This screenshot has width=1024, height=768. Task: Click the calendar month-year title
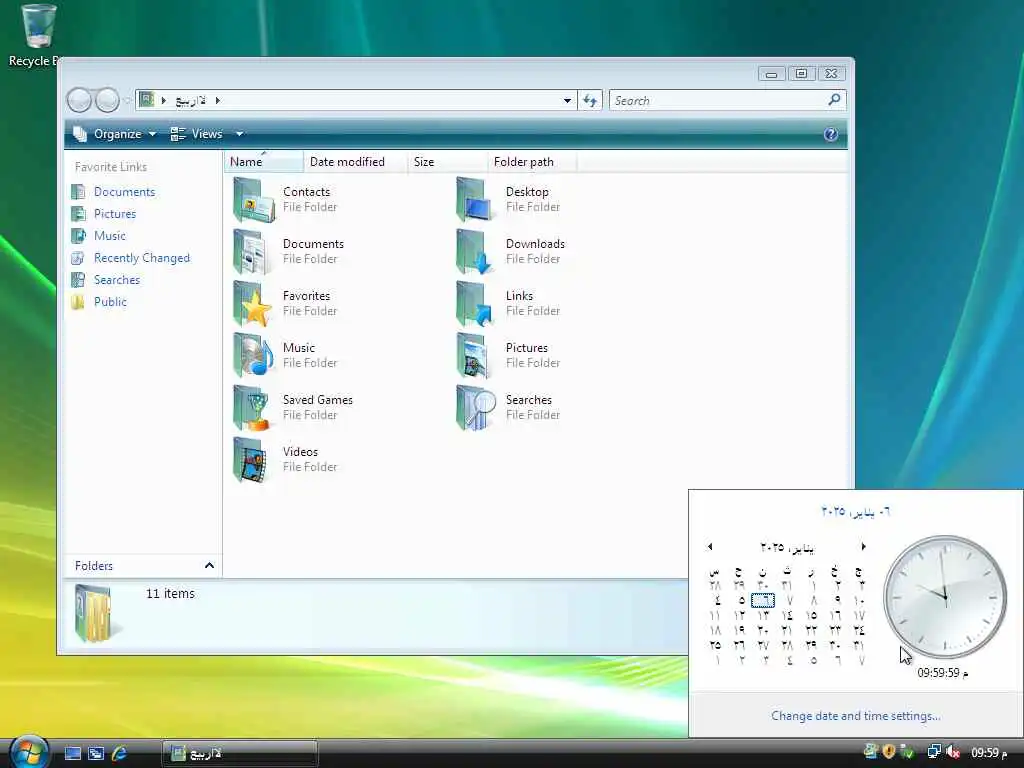pyautogui.click(x=787, y=547)
